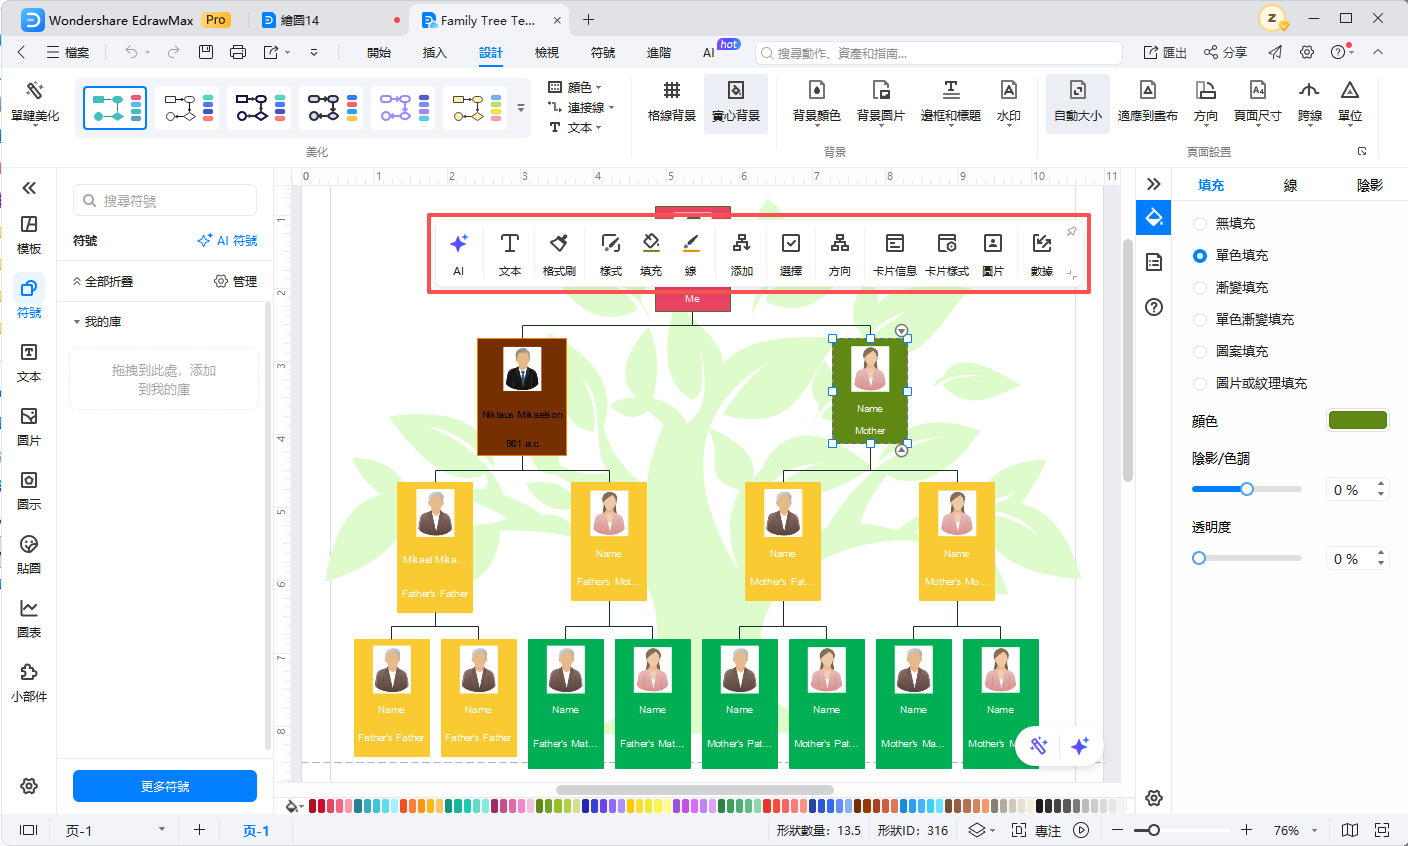Click the One-click Beautify (單鍵美化) icon
This screenshot has height=846, width=1408.
pos(35,101)
